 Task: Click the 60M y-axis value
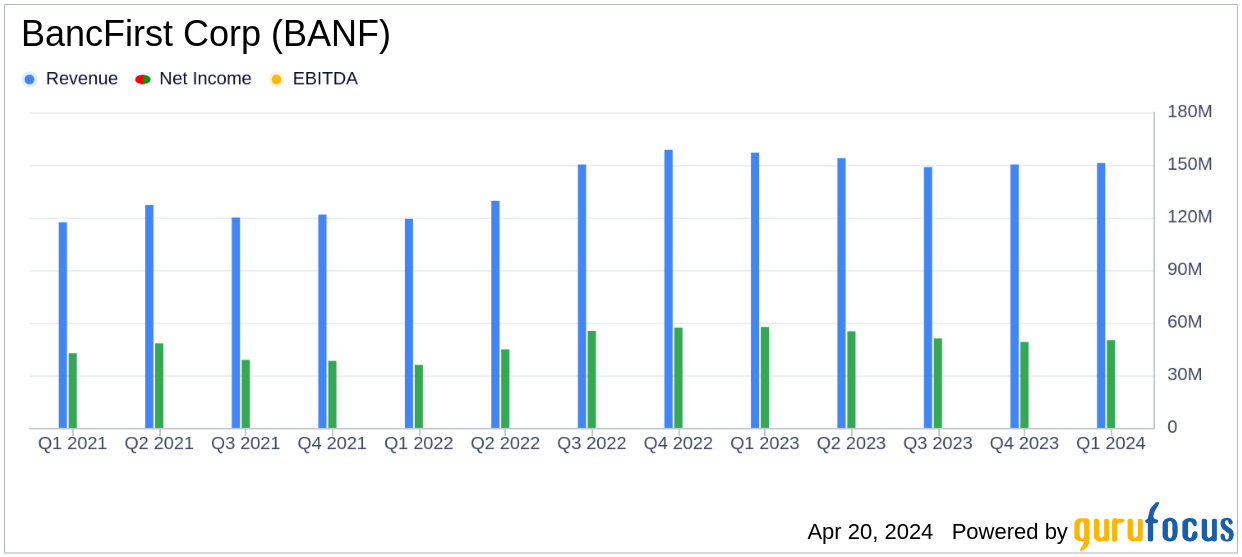(1185, 322)
